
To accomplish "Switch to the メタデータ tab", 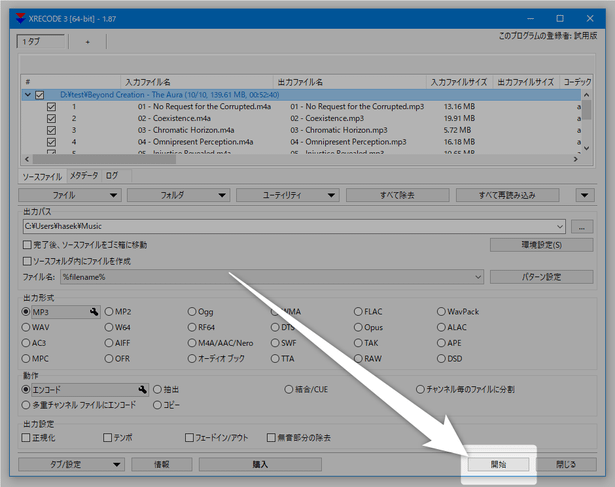I will pos(84,176).
